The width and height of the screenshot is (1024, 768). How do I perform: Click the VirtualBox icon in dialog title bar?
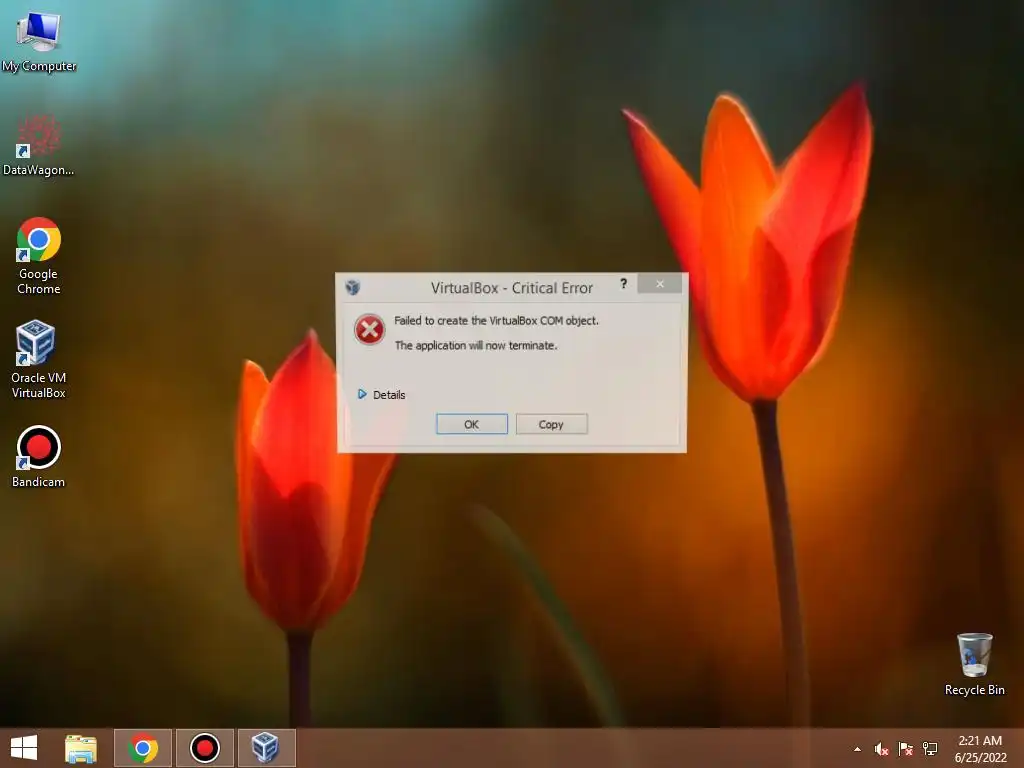(353, 287)
